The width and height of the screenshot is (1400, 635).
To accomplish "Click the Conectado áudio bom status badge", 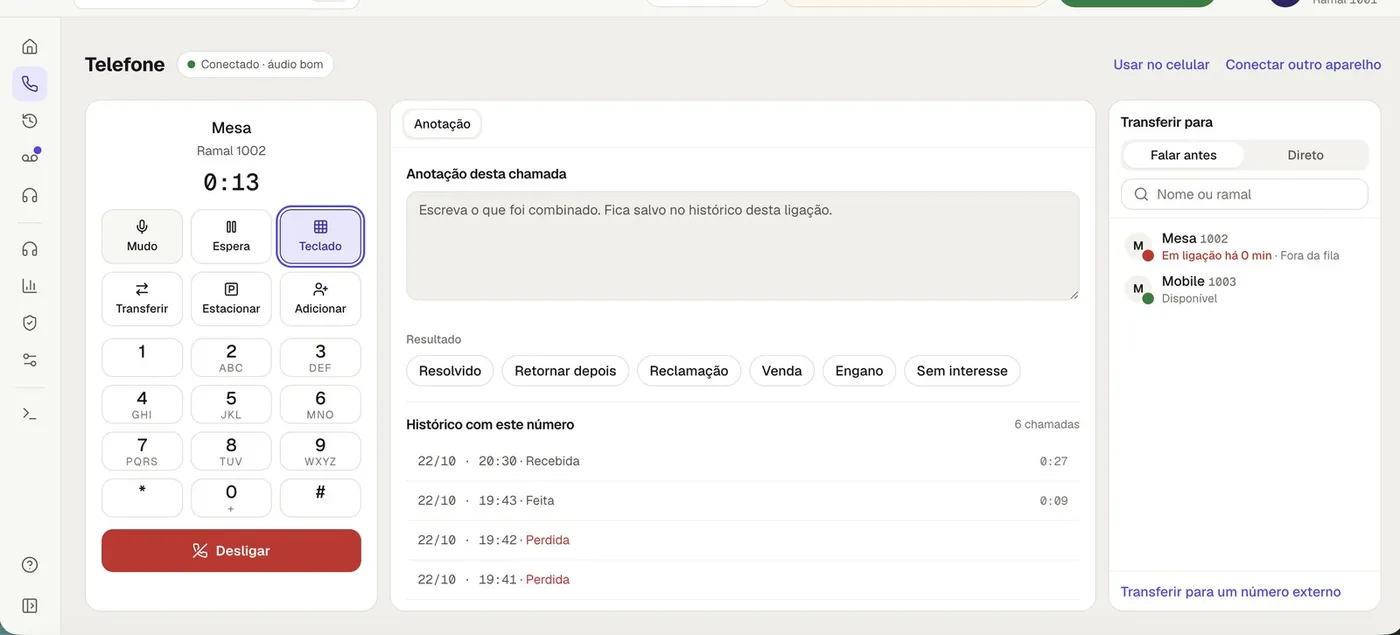I will click(256, 65).
